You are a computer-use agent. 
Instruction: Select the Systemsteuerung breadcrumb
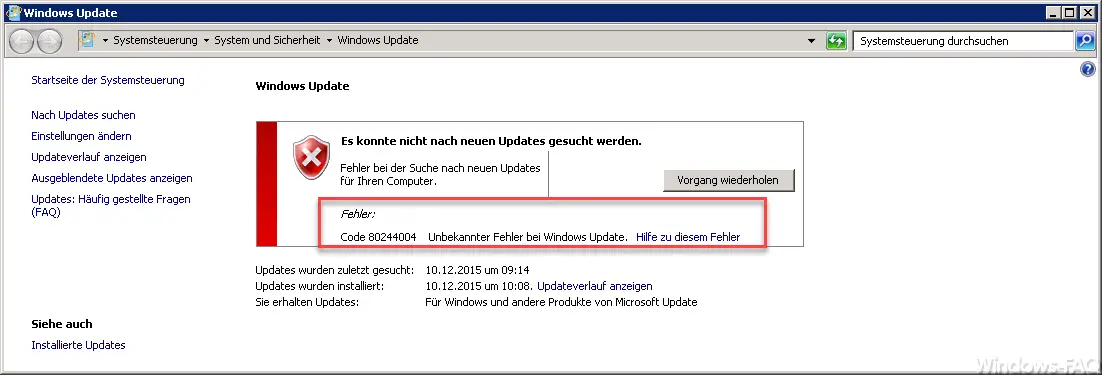pos(155,41)
